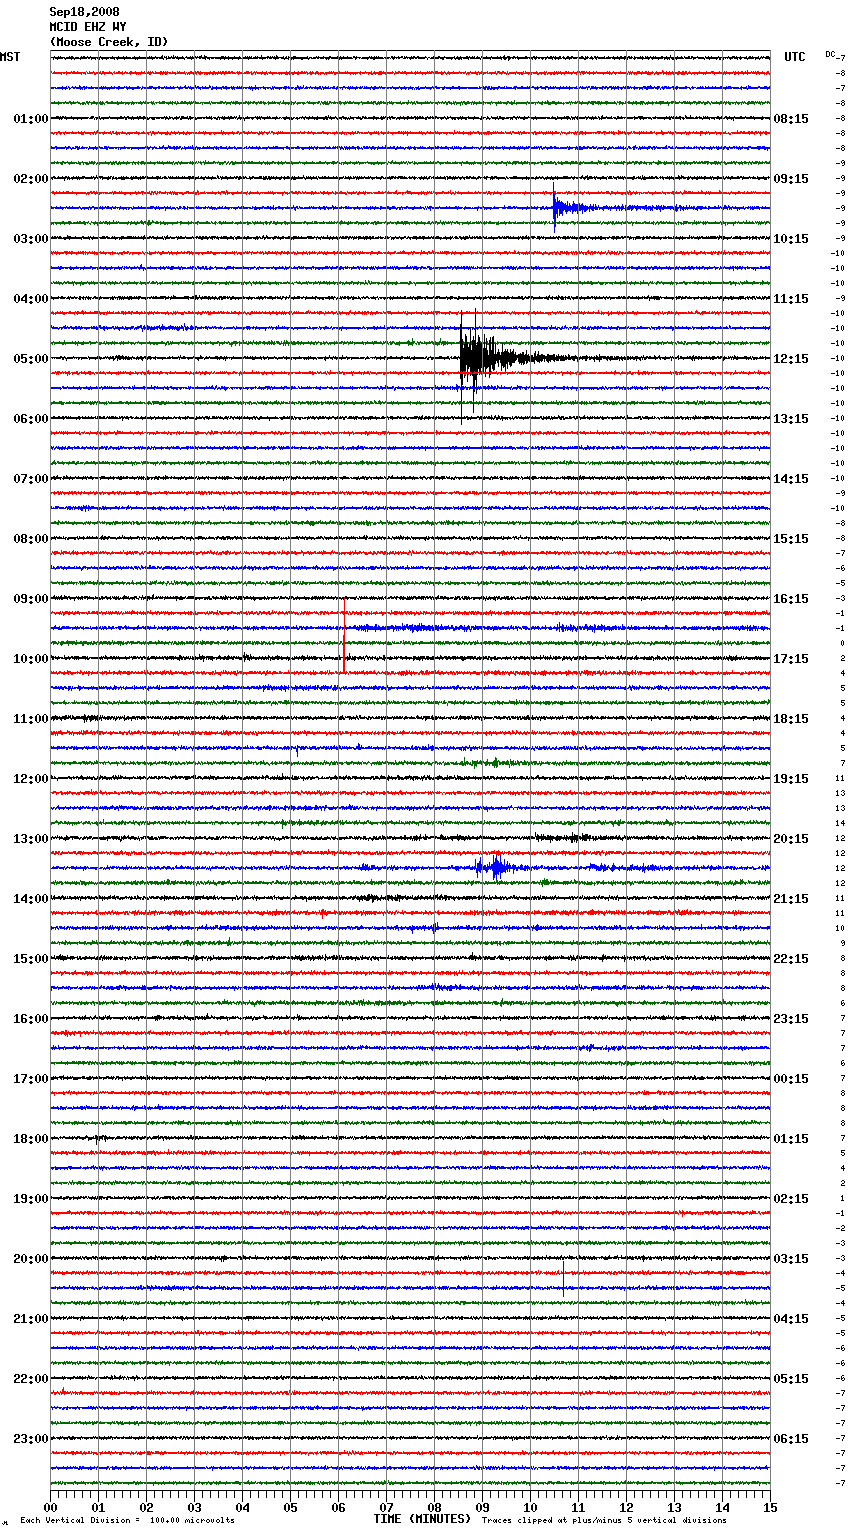
Task: Click the 16:15 UTC time label
Action: [791, 599]
